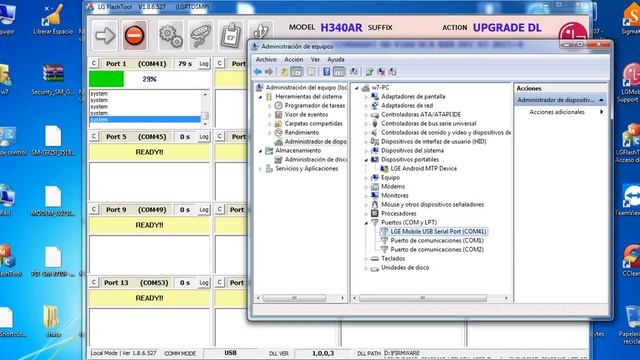This screenshot has width=640, height=360.
Task: Open the Log button for Port 9
Action: point(204,209)
